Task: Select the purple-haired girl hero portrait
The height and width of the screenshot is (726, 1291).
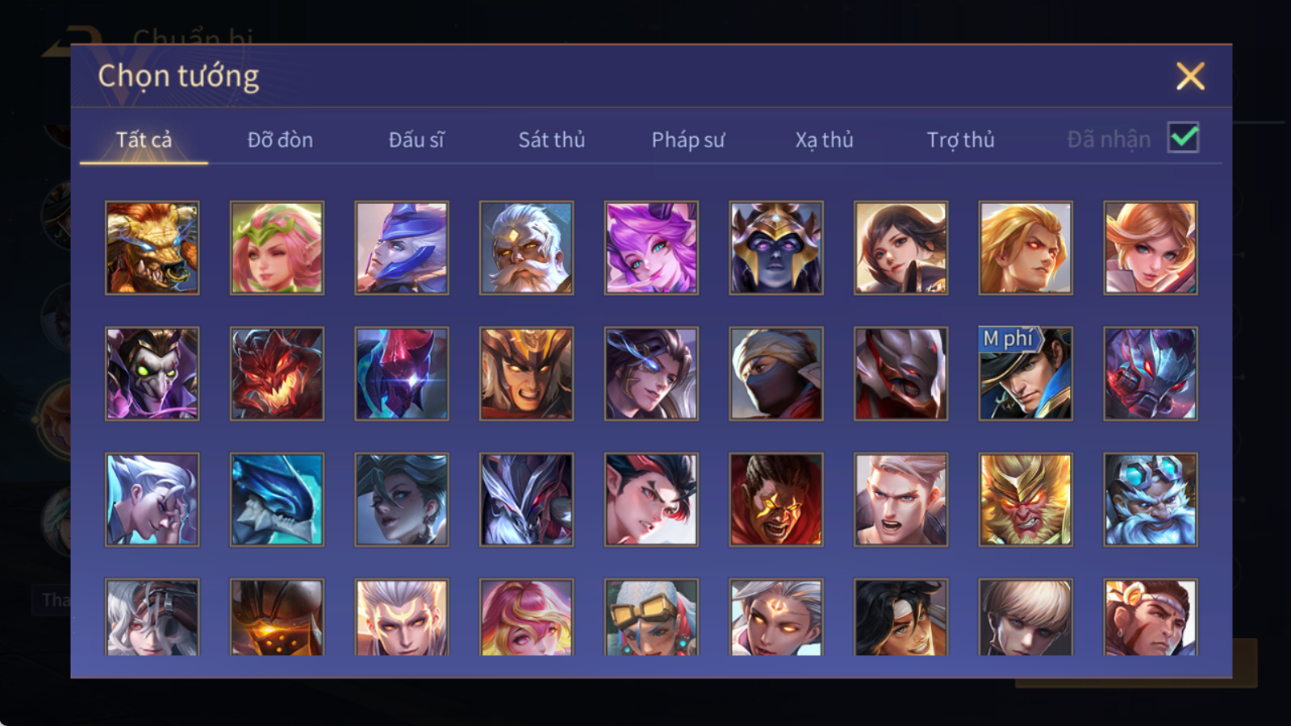Action: [651, 248]
